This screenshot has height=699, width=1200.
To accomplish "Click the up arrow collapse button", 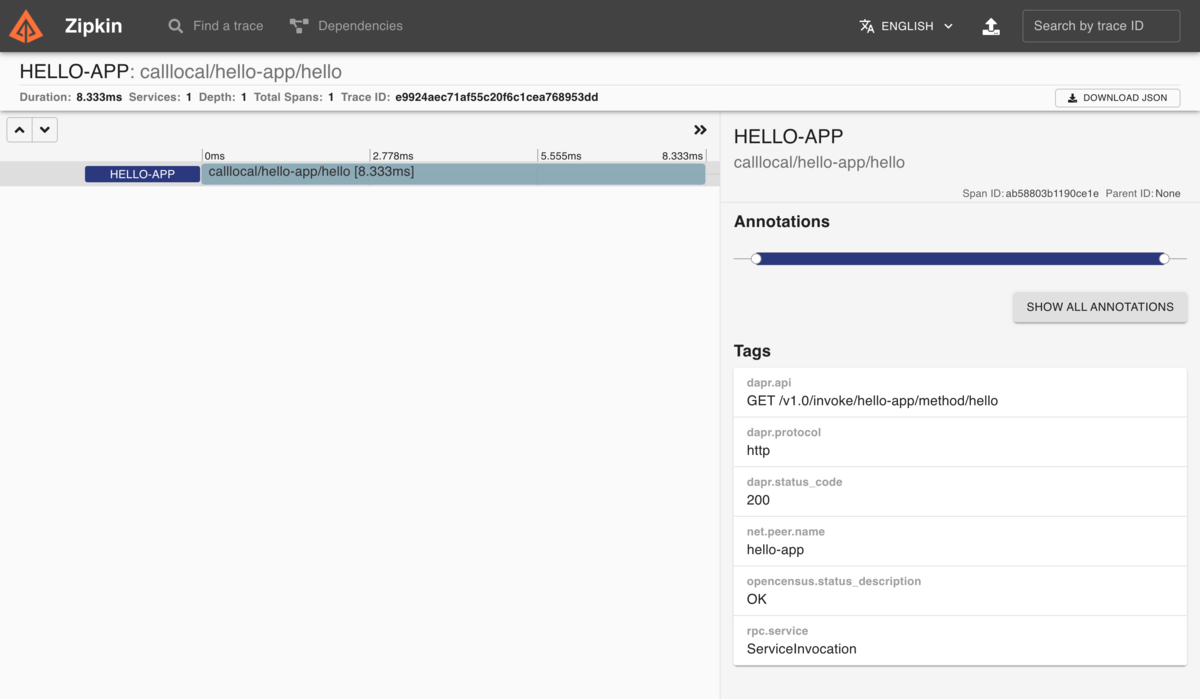I will point(20,130).
